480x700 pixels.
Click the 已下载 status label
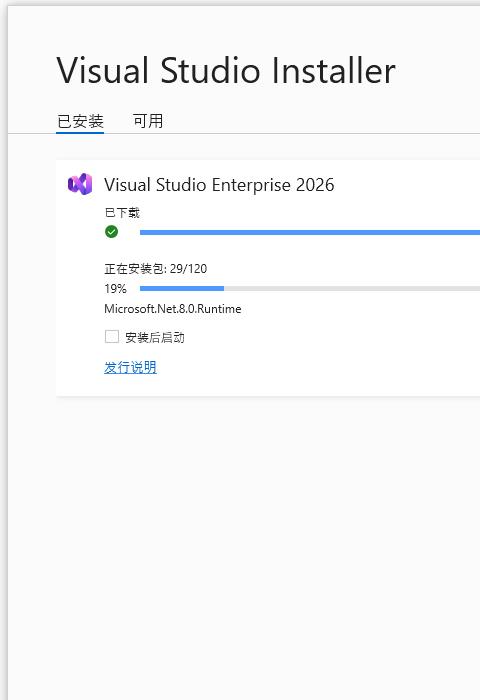point(122,213)
